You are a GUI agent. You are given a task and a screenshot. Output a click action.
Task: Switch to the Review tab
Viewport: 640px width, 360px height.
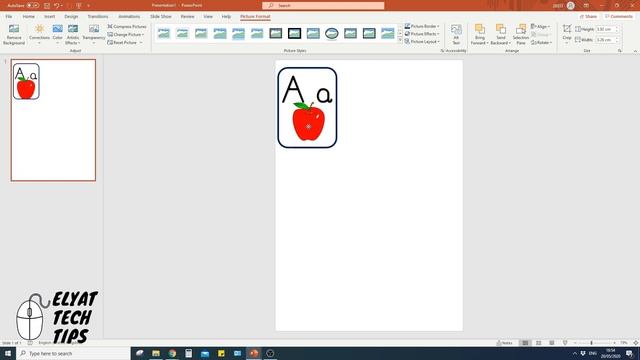coord(187,16)
